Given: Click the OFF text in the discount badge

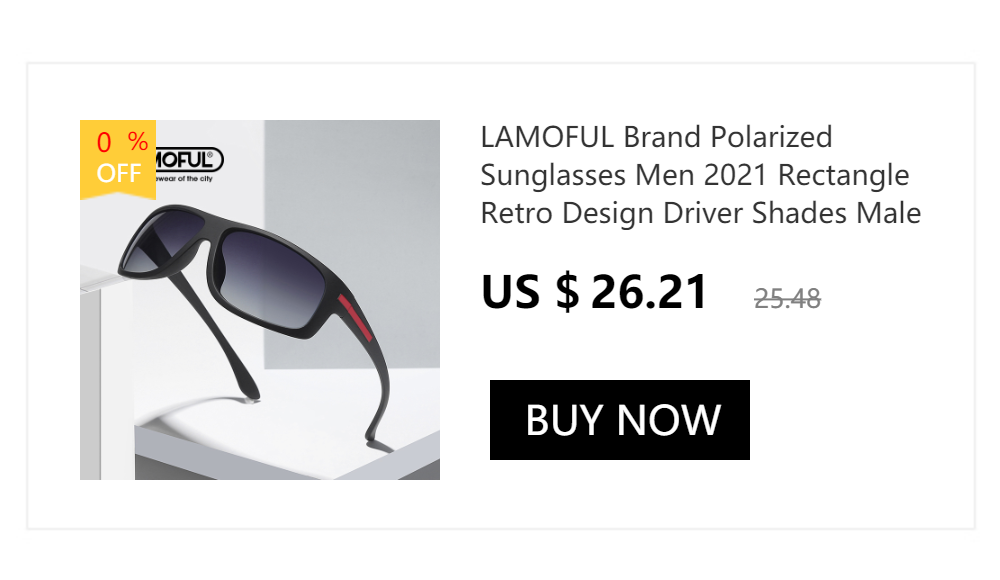Looking at the screenshot, I should pos(118,173).
